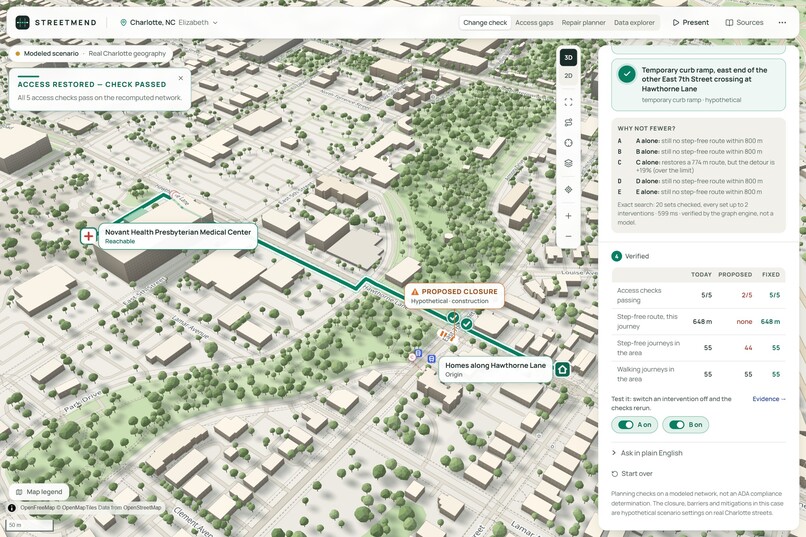Open the map layers icon
The image size is (806, 537).
568,163
